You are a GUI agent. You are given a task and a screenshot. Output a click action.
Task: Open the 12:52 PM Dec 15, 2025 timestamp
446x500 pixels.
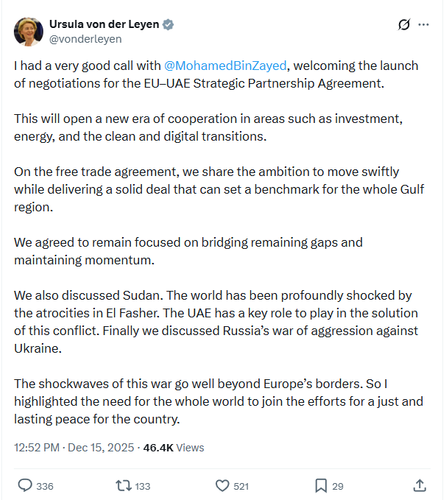(74, 447)
